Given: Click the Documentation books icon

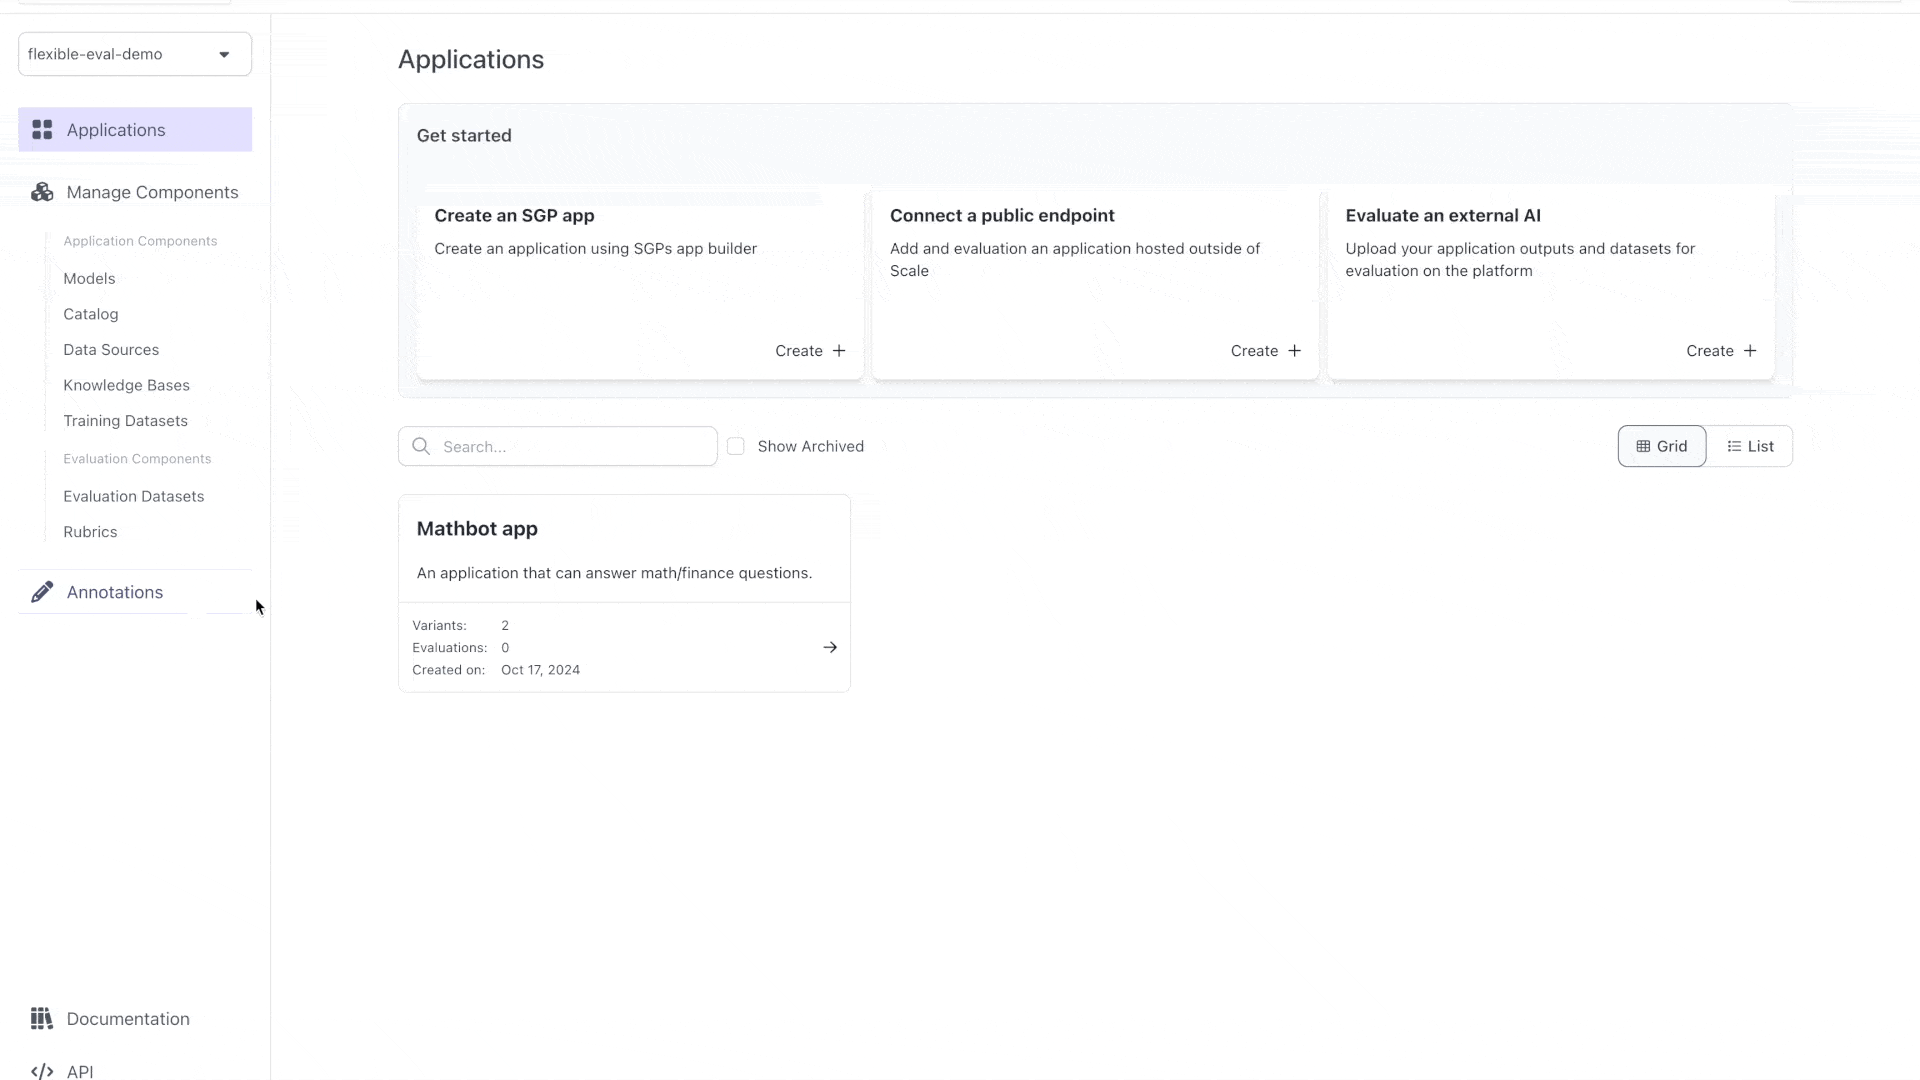Looking at the screenshot, I should [42, 1018].
